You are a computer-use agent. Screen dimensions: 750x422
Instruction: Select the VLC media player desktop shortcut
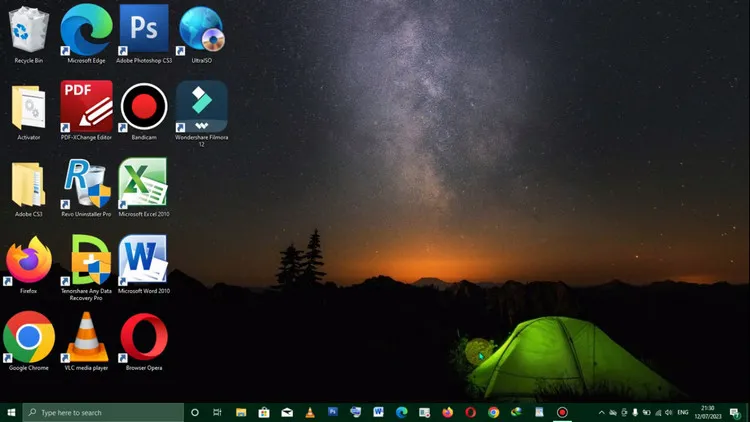coord(86,342)
